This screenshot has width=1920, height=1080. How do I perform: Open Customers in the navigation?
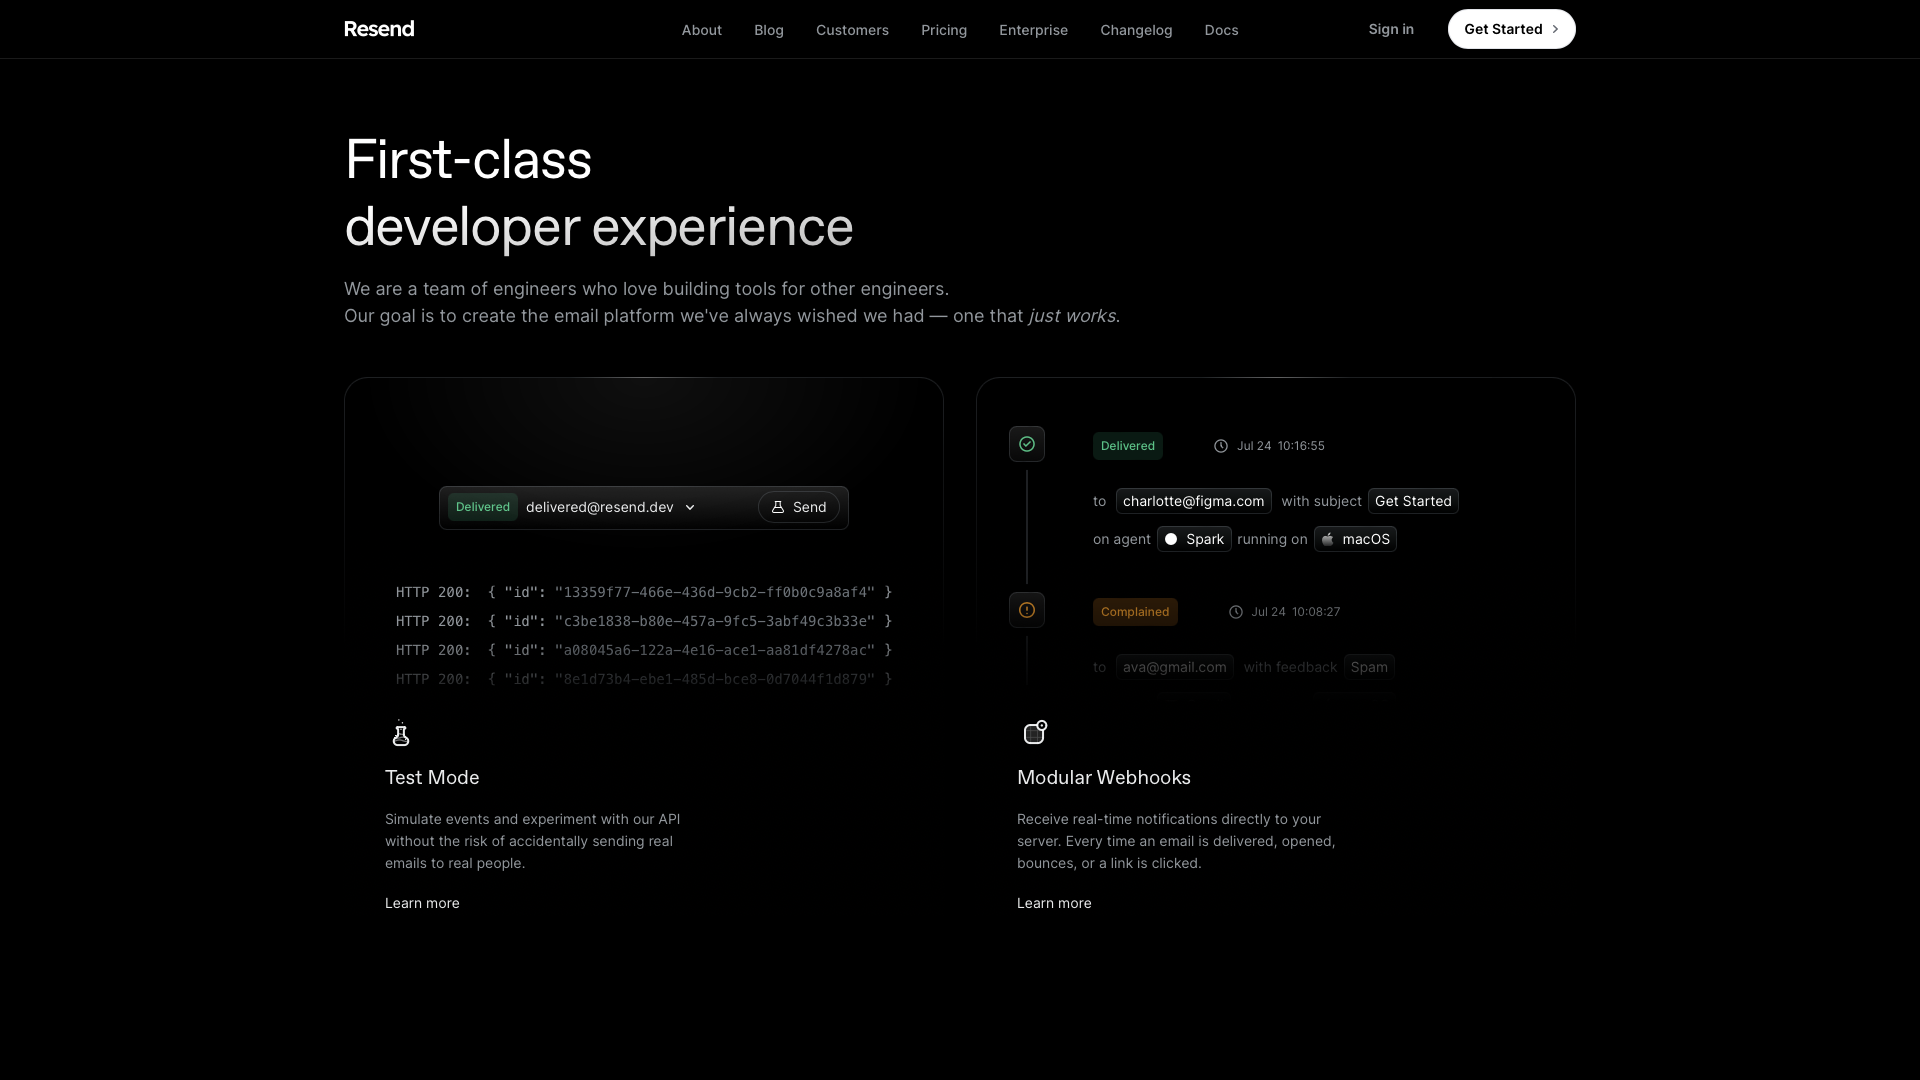852,30
